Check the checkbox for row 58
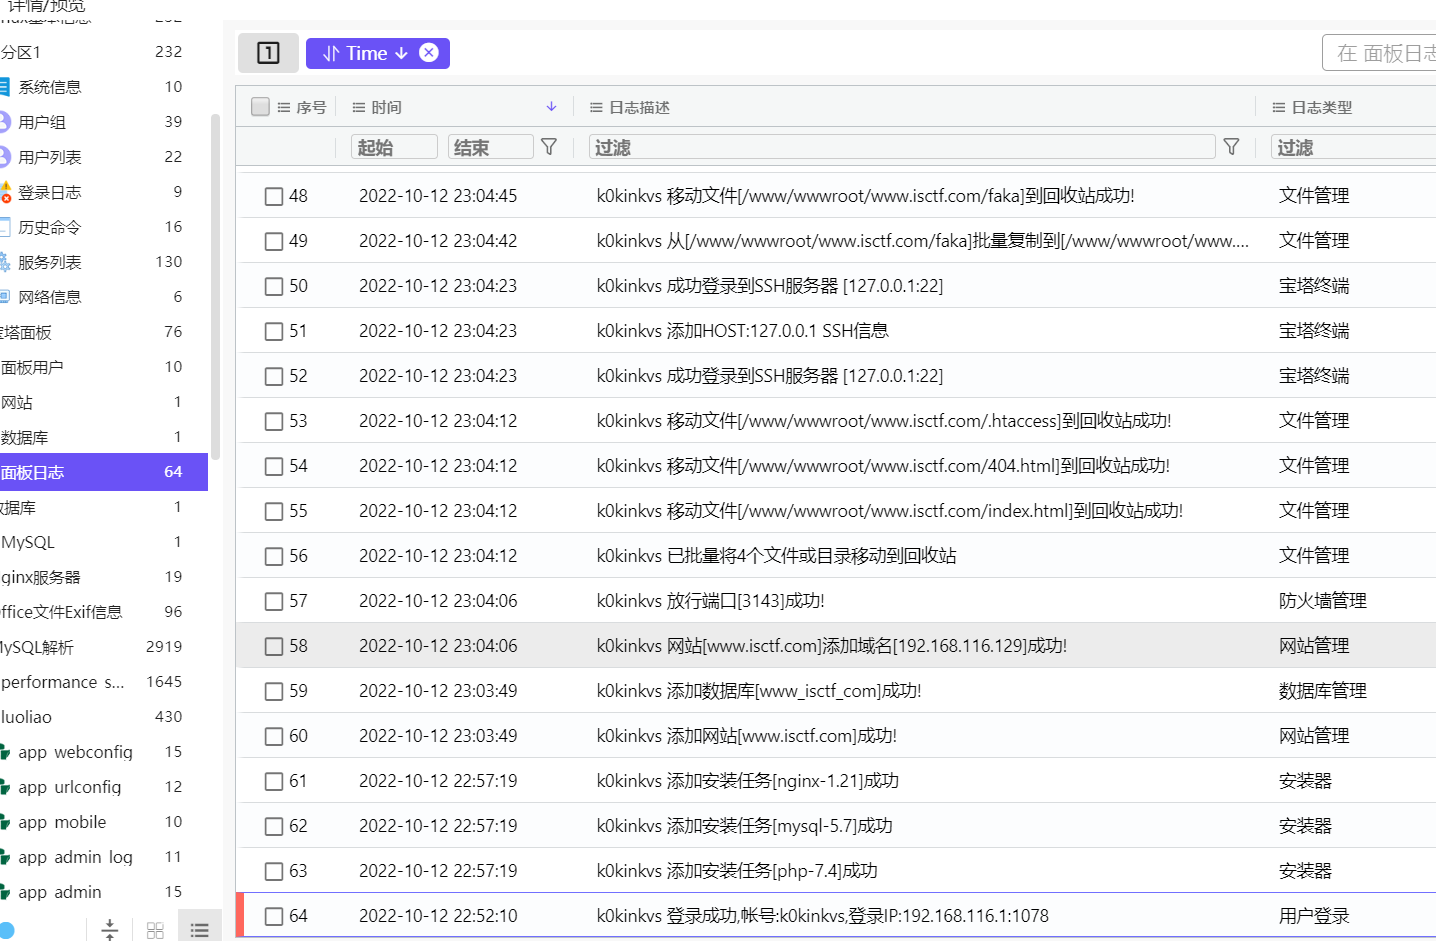The height and width of the screenshot is (941, 1436). tap(274, 646)
